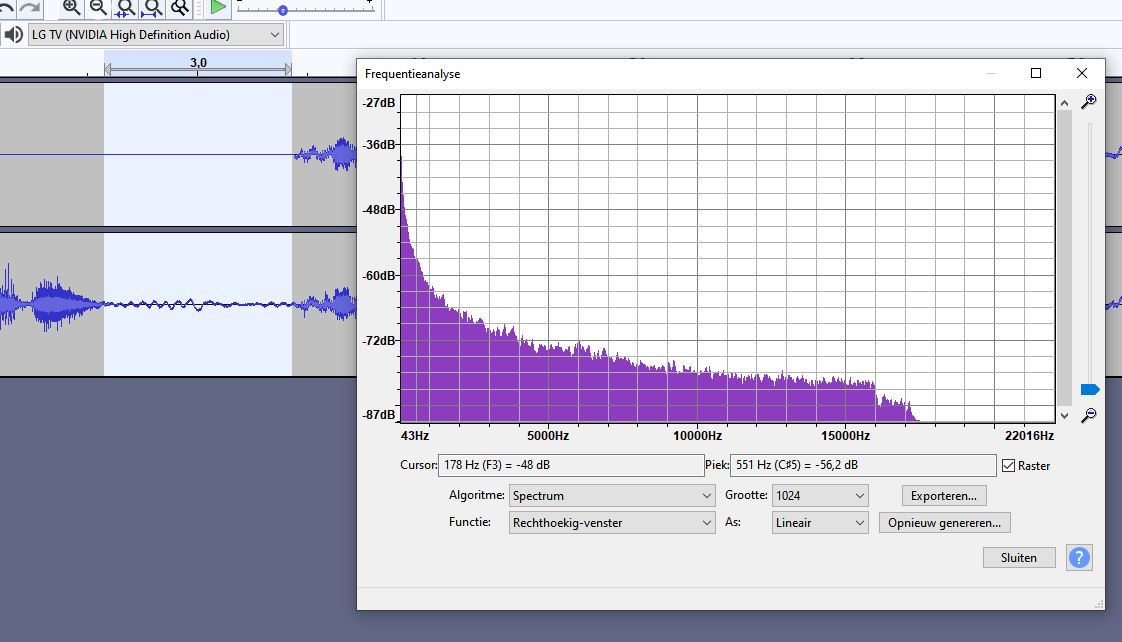Toggle the Raster checkbox

click(1008, 466)
